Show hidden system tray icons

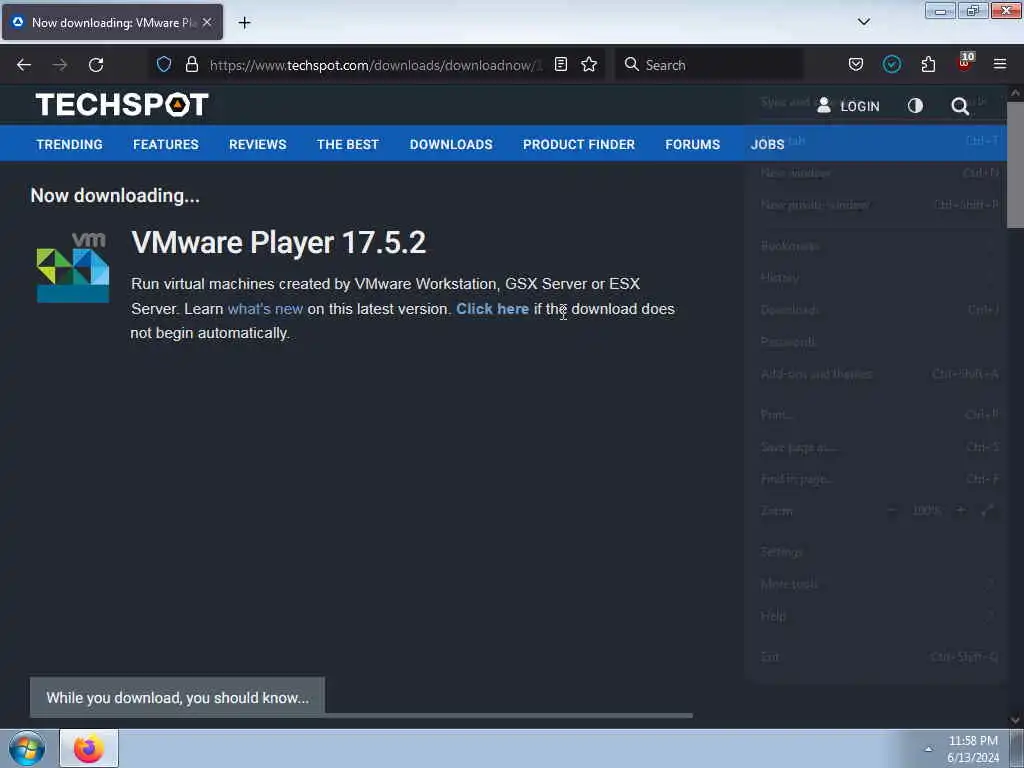click(x=928, y=749)
